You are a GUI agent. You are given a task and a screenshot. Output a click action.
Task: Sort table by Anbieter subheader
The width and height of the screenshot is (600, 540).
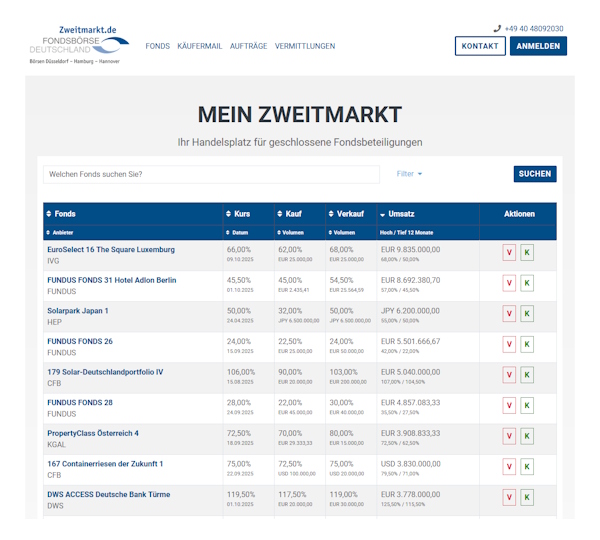[60, 233]
